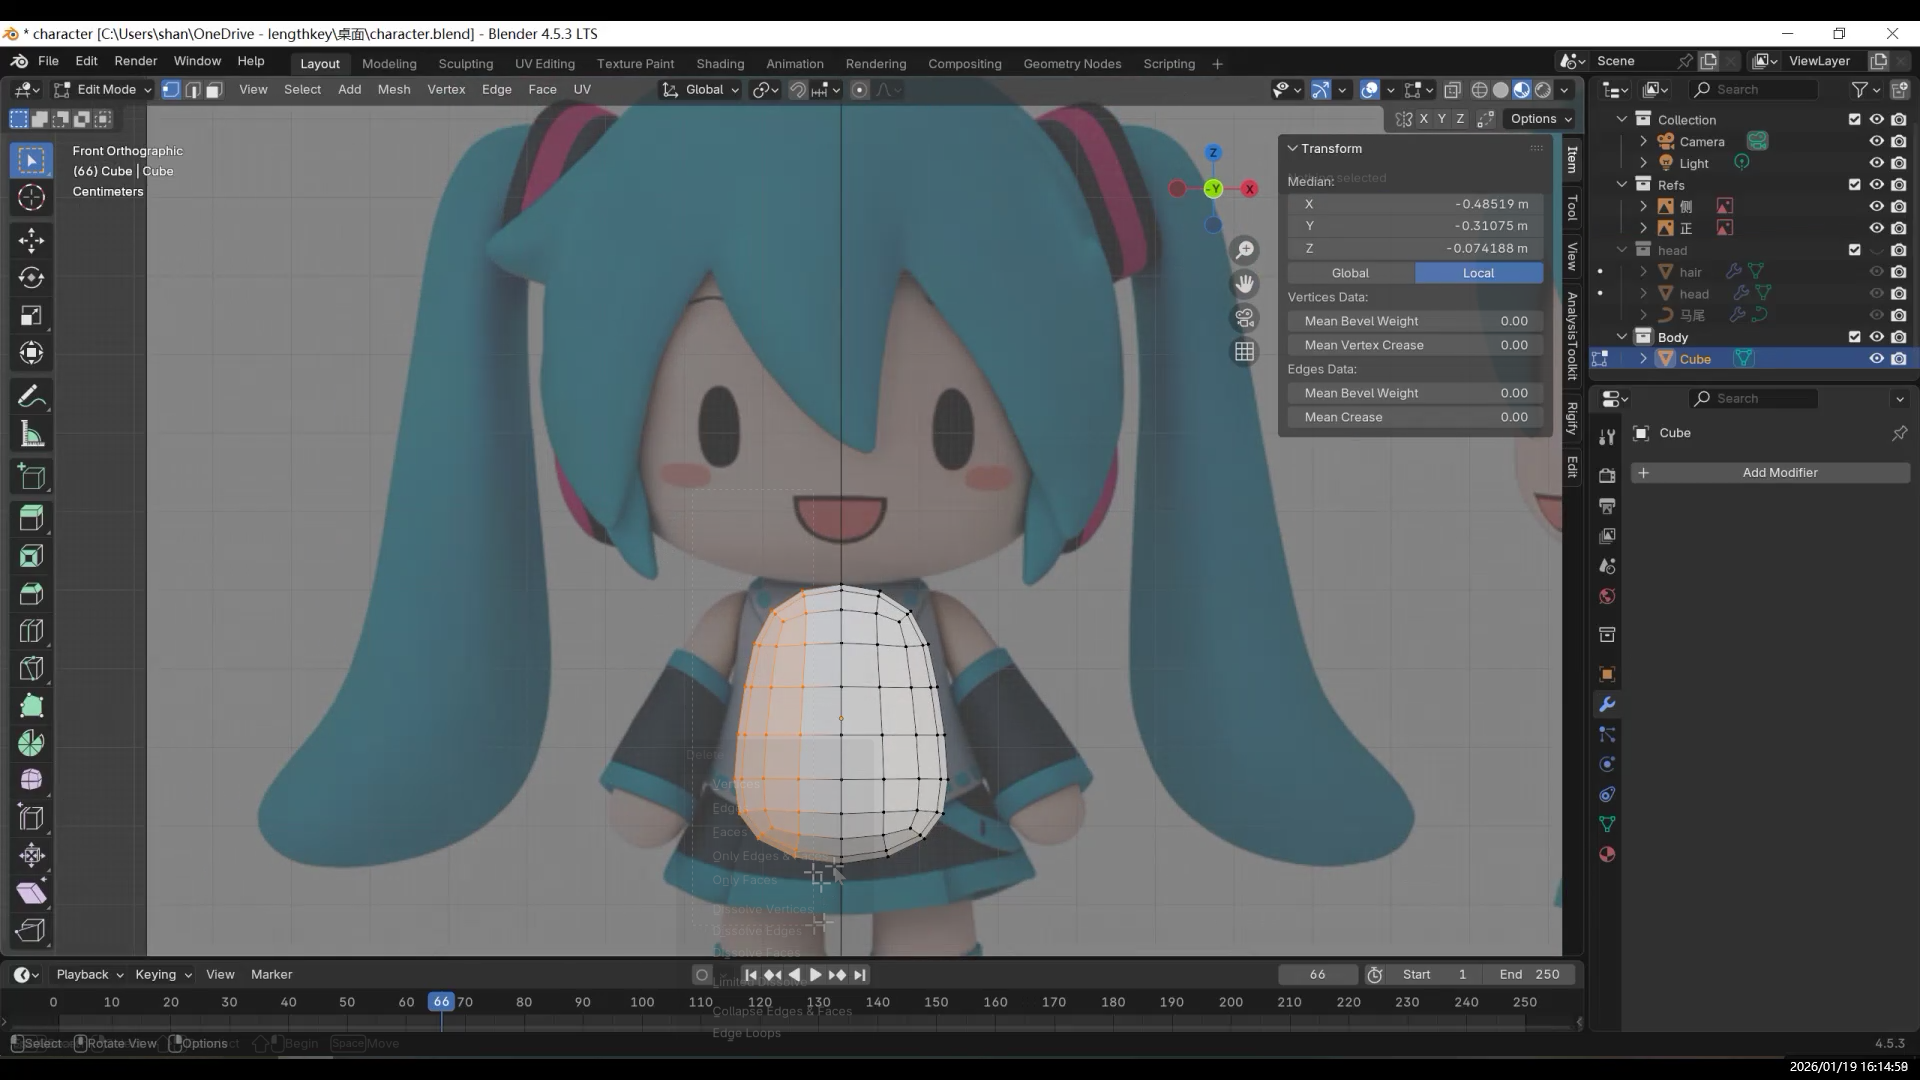The image size is (1920, 1080).
Task: Open the Mesh menu
Action: click(x=393, y=90)
